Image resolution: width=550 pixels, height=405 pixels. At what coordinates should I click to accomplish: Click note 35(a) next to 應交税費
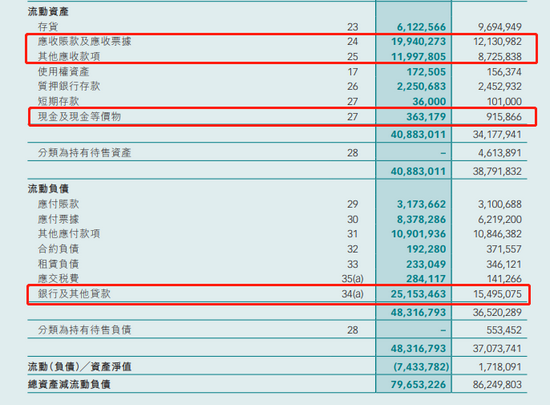click(353, 278)
